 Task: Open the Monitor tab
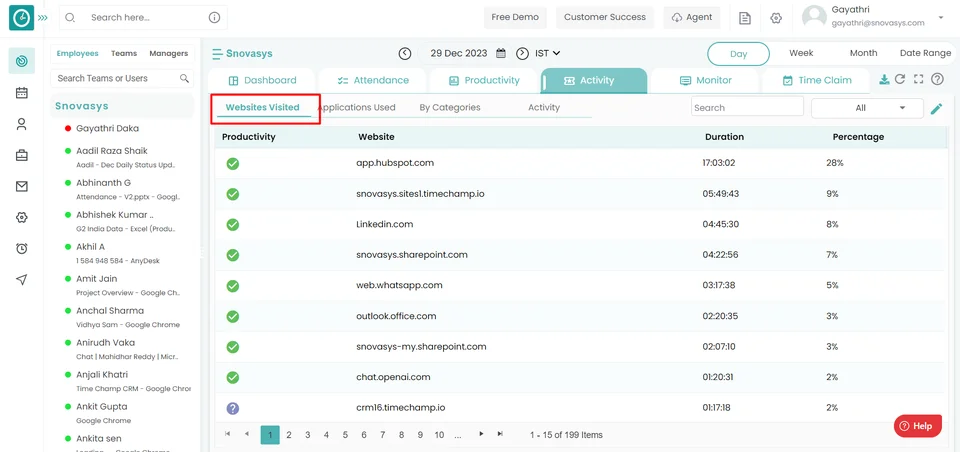click(x=705, y=80)
